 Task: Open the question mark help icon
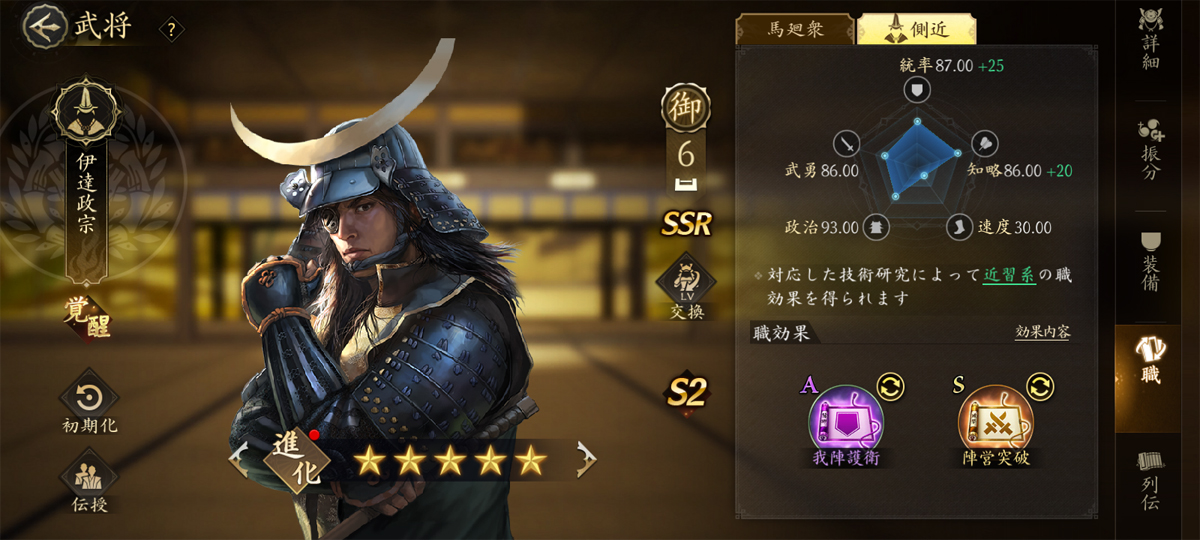171,30
